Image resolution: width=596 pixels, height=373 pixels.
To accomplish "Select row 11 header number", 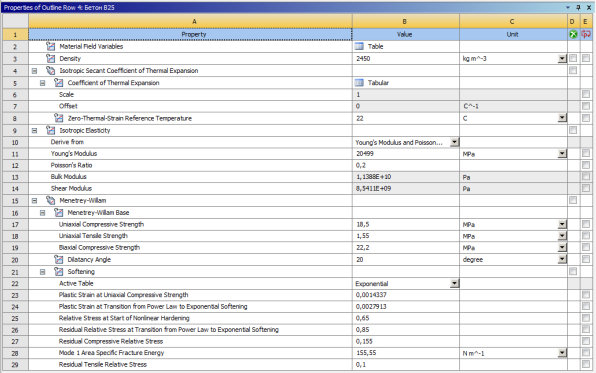I will [15, 154].
